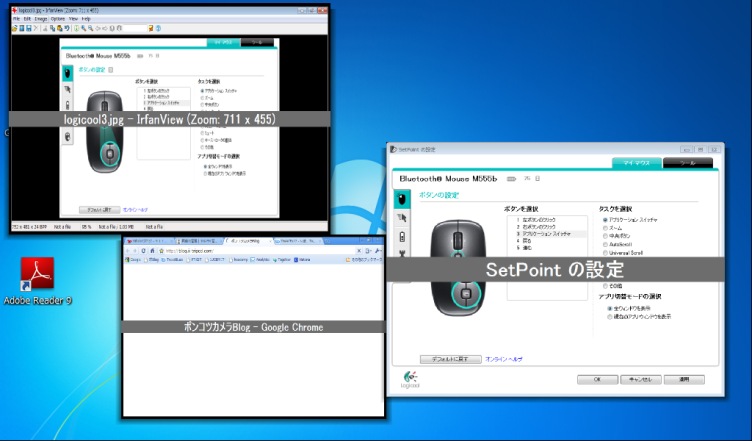Open the Help menu in IrfanView
752x441 pixels.
click(86, 19)
